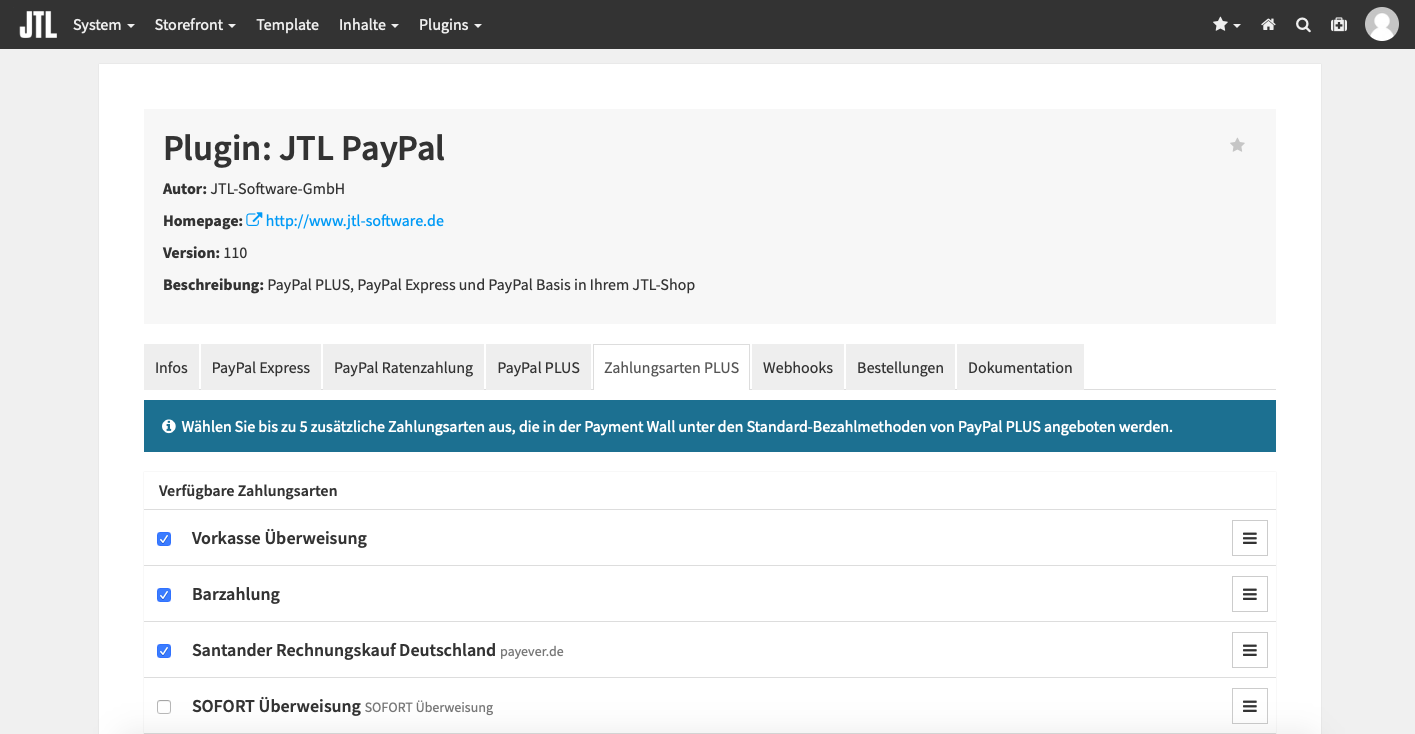Switch to the Dokumentation tab
The width and height of the screenshot is (1415, 734).
coord(1020,367)
